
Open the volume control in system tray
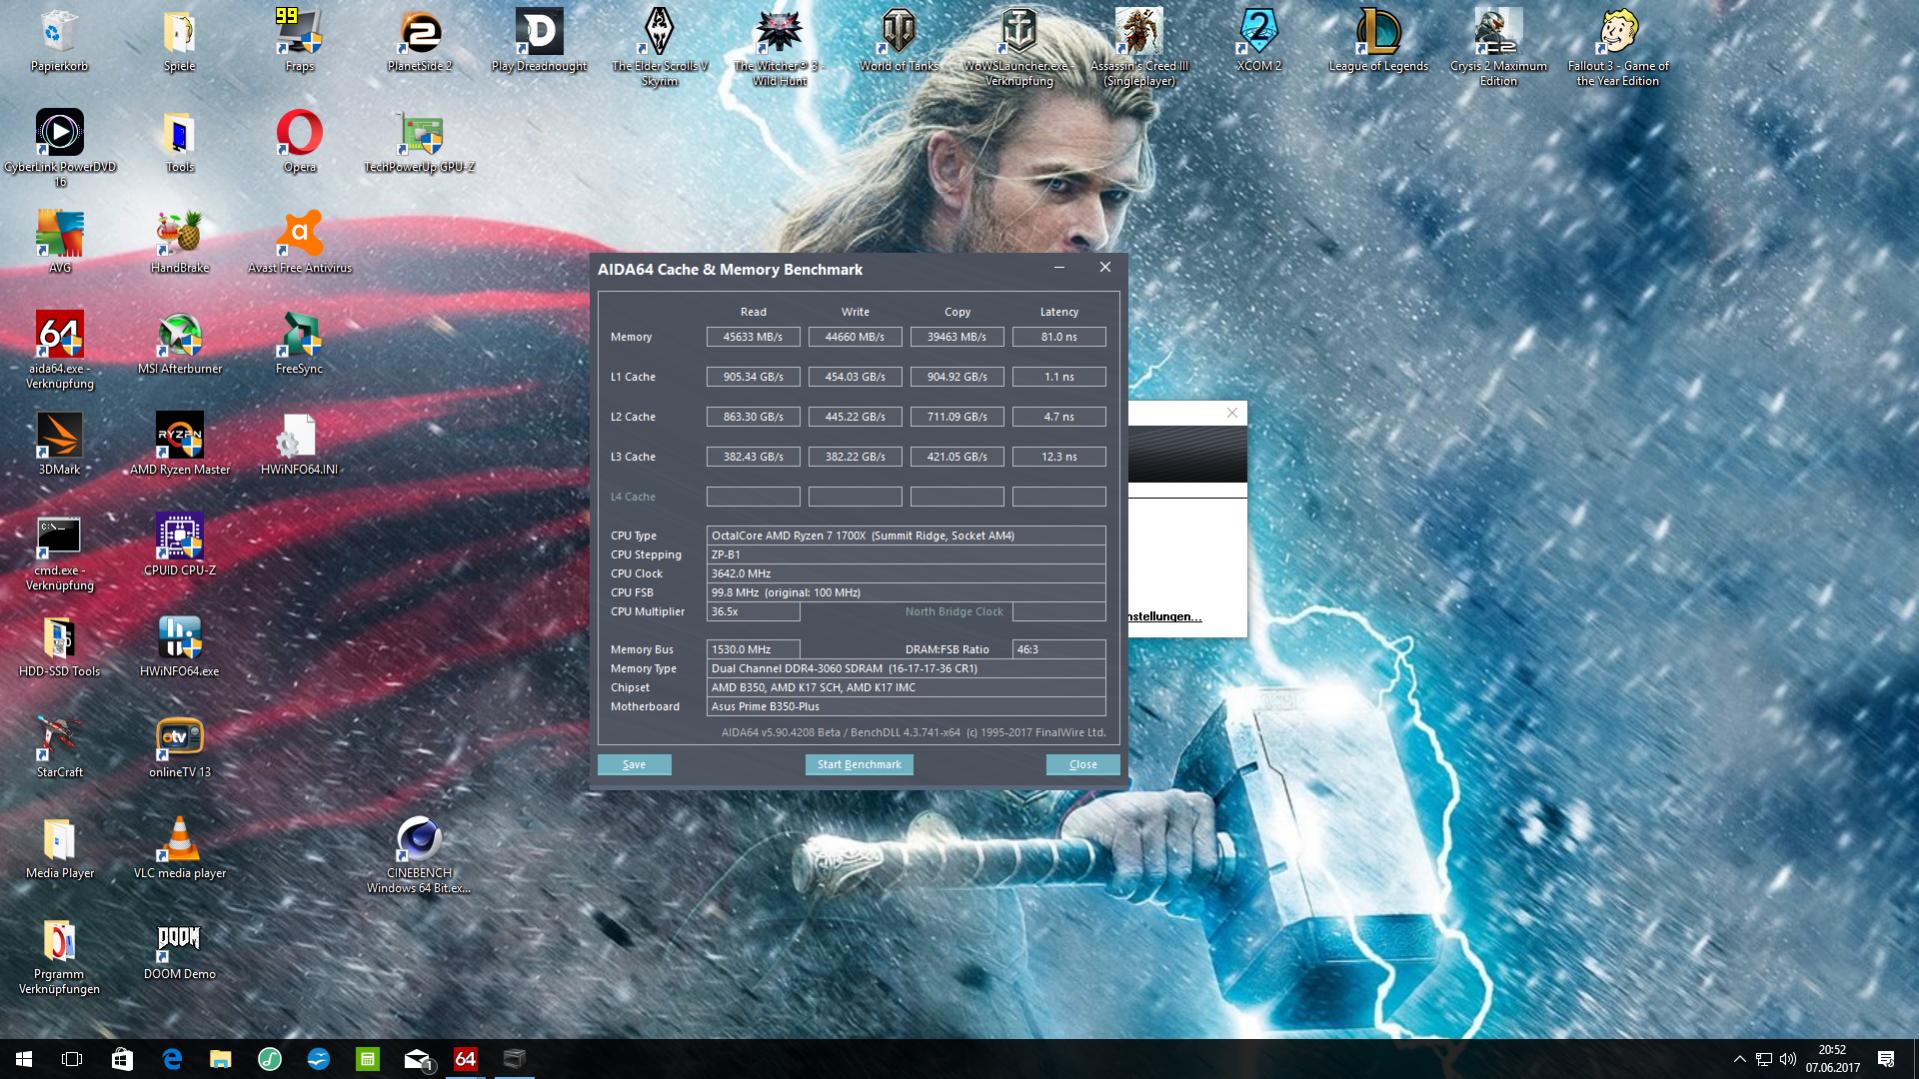point(1788,1059)
